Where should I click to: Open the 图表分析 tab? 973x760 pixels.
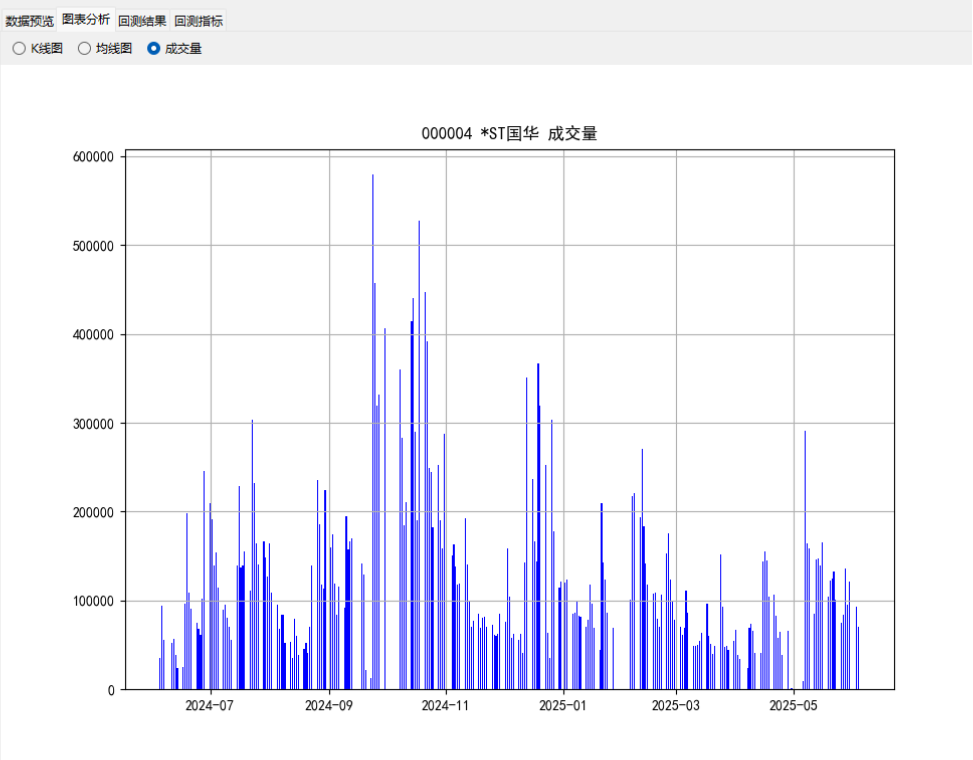tap(86, 20)
